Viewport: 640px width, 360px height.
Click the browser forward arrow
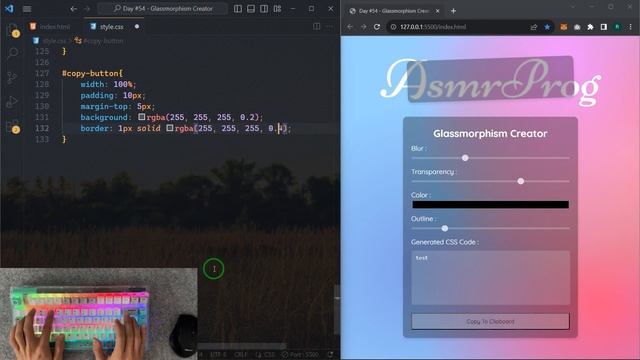(x=363, y=27)
